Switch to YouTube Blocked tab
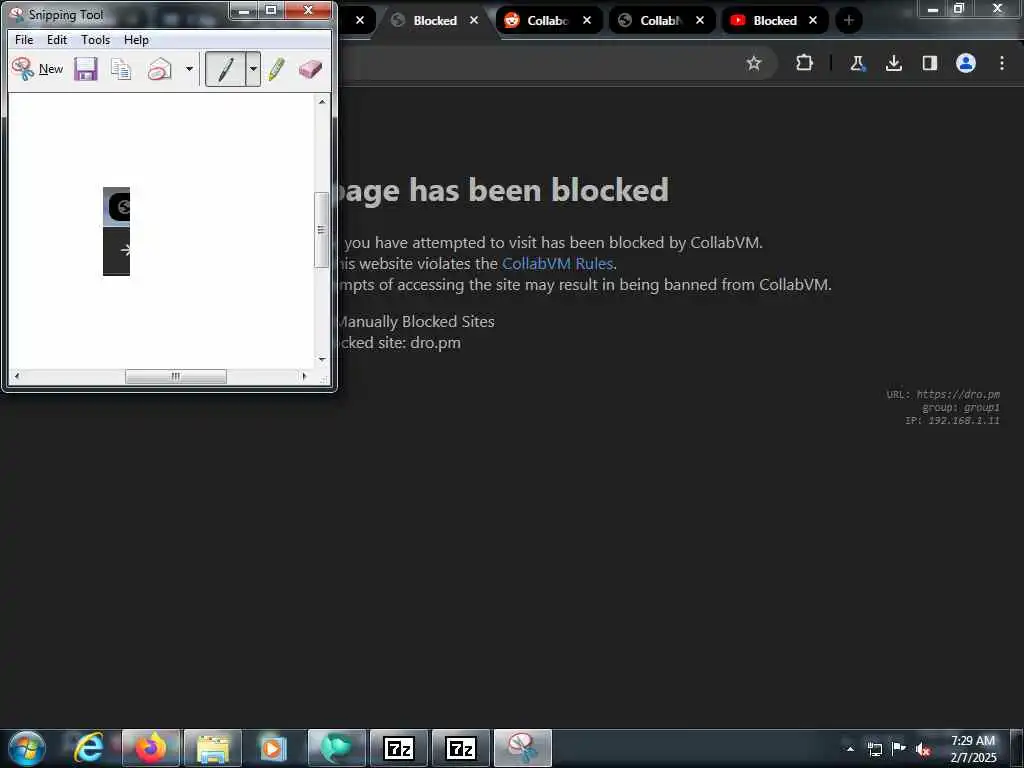Viewport: 1024px width, 768px height. [x=773, y=21]
